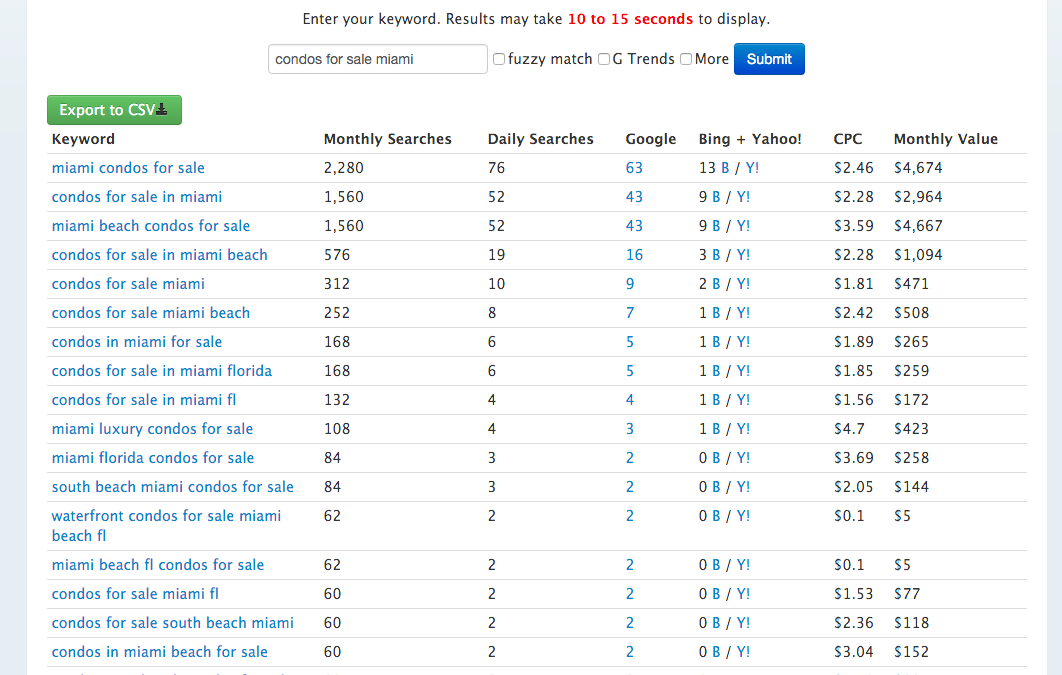Click 'condos for sale miami' keyword link

tap(128, 284)
